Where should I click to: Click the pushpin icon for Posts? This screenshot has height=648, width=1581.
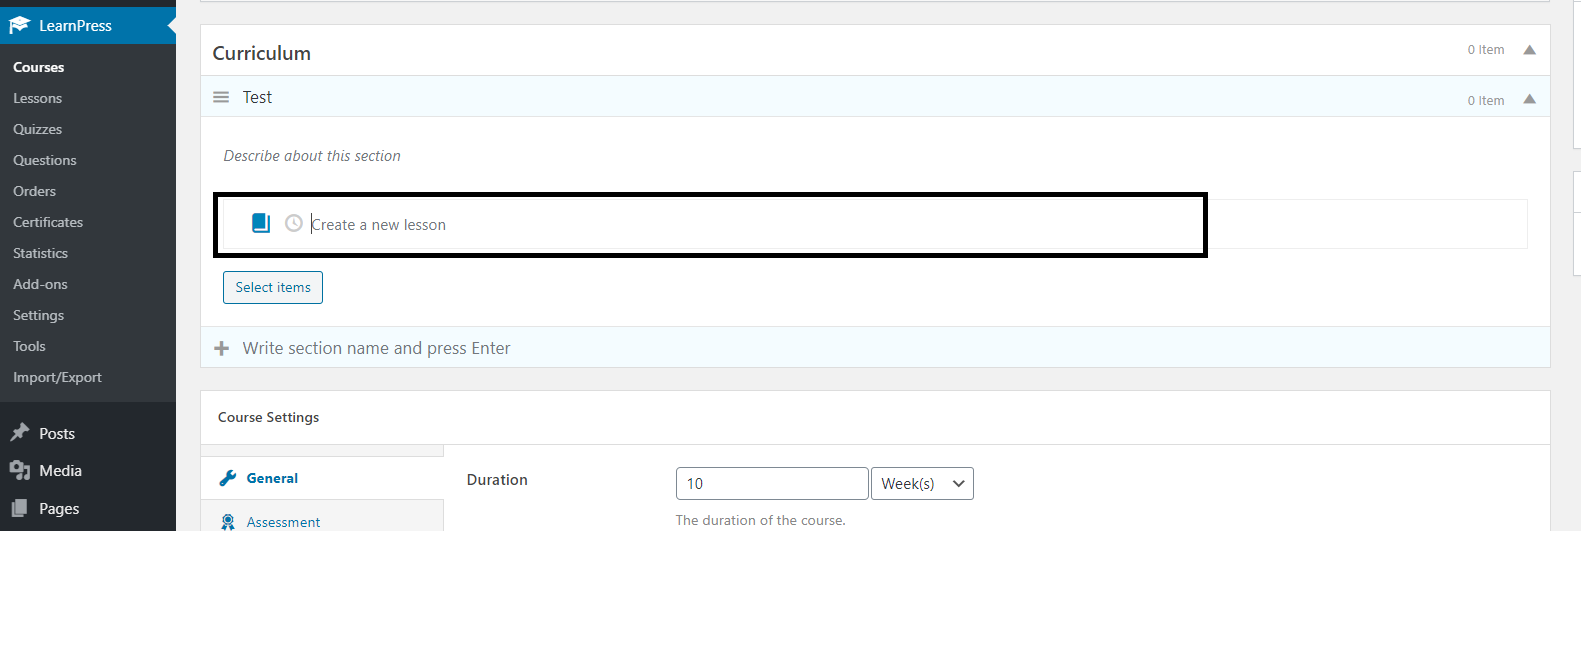click(x=20, y=433)
